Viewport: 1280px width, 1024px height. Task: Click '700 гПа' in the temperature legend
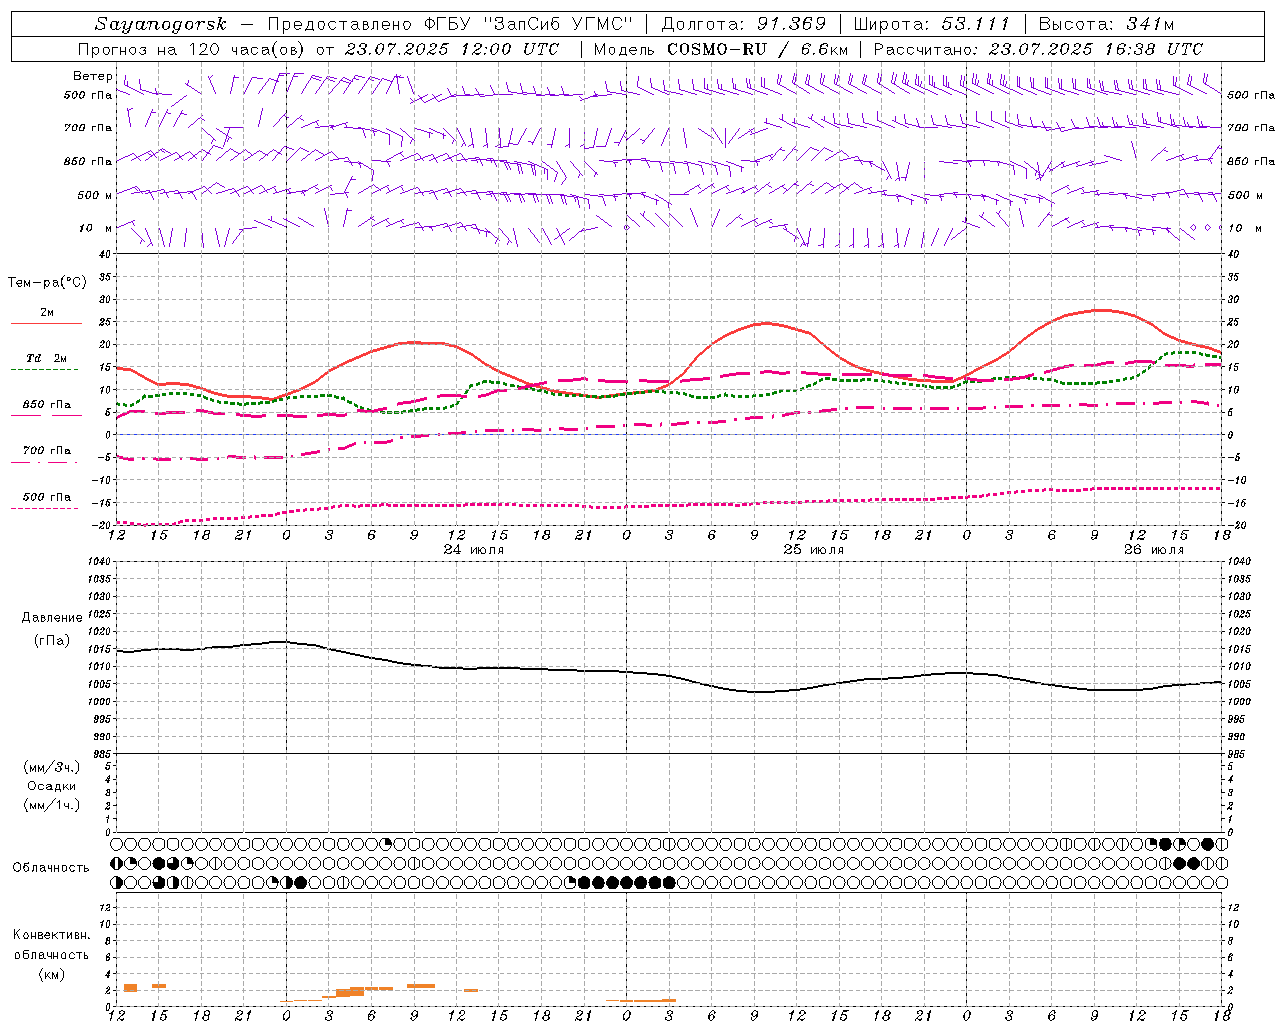coord(47,450)
